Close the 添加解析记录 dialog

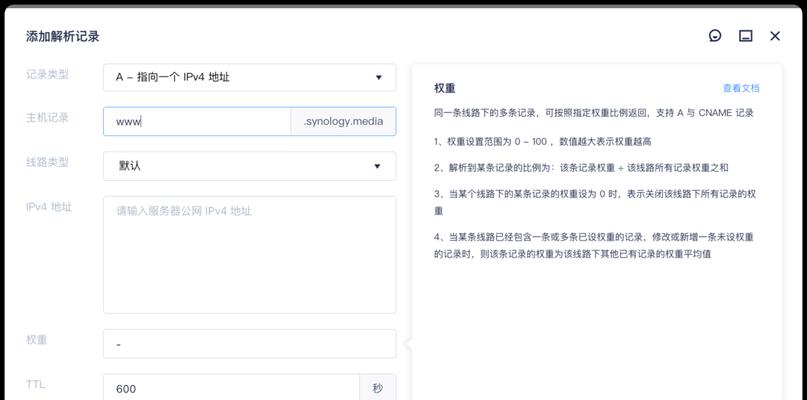pyautogui.click(x=775, y=36)
